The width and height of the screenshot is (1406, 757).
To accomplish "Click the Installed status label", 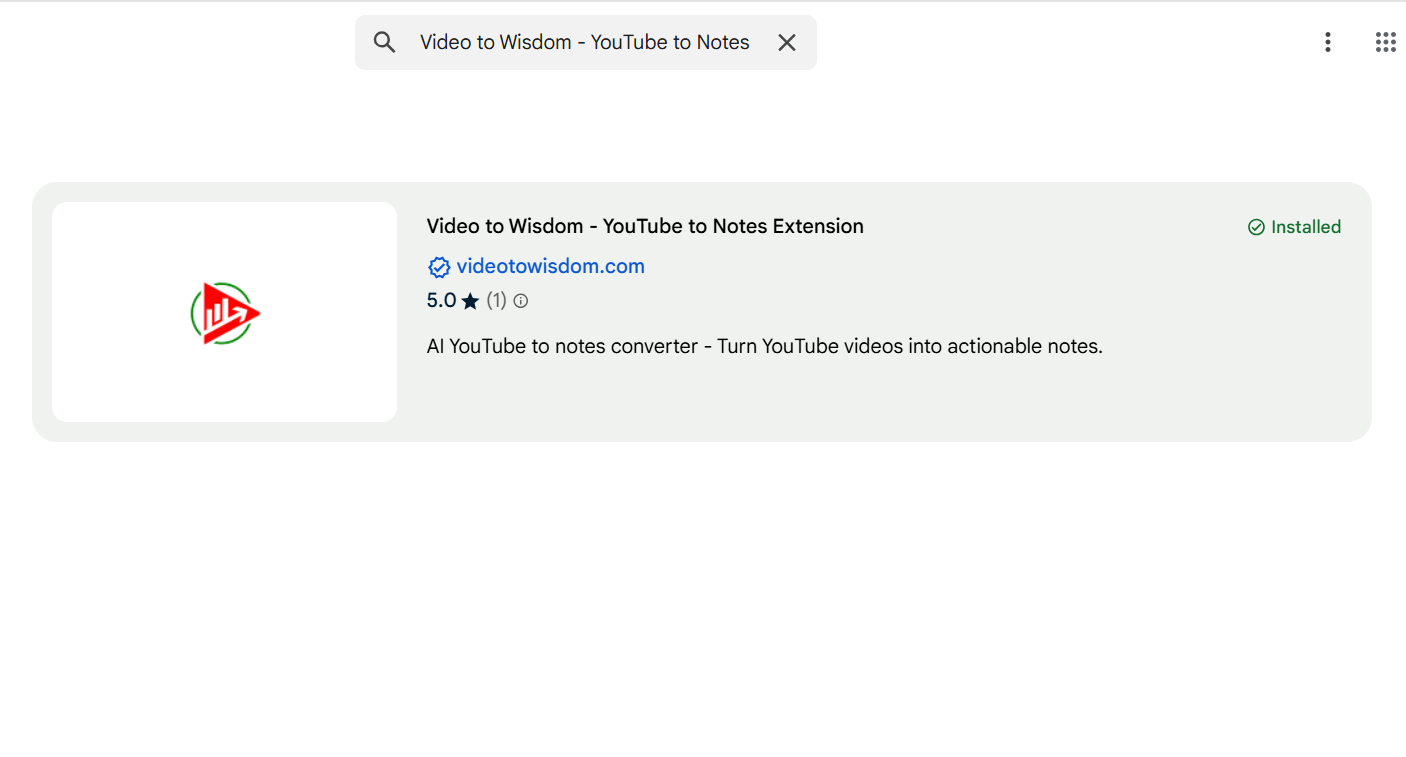I will tap(1306, 227).
